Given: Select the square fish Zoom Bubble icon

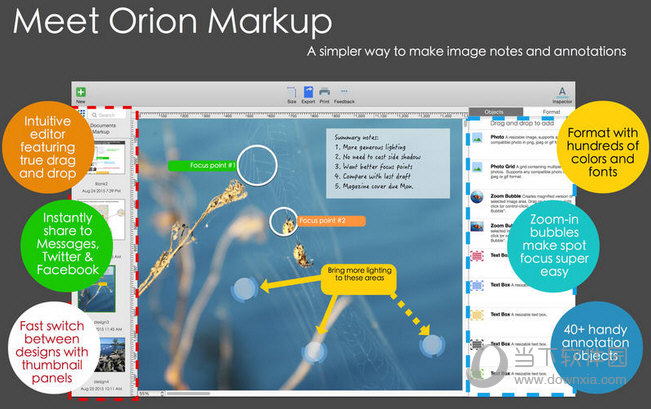Looking at the screenshot, I should (477, 226).
